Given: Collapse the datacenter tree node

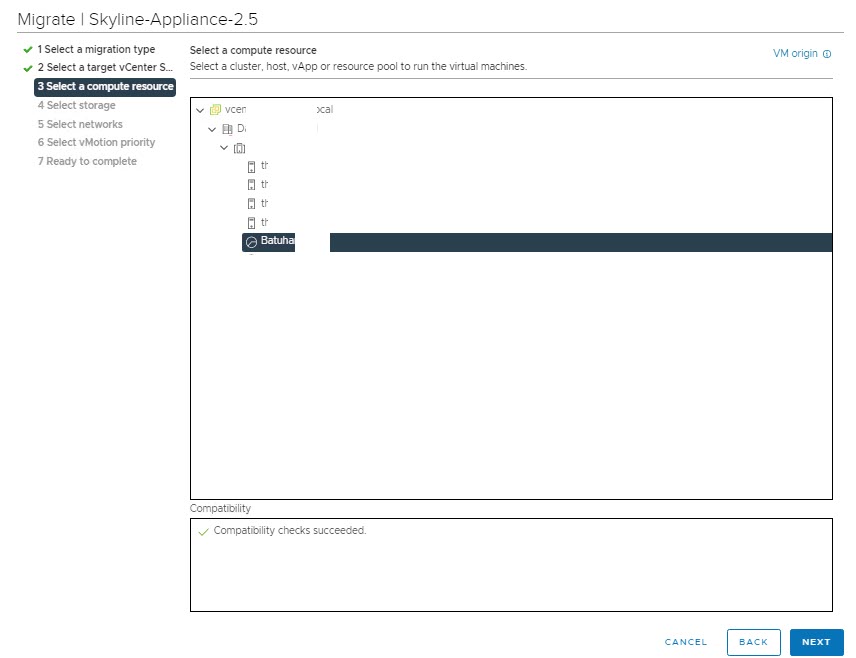Looking at the screenshot, I should coord(212,129).
